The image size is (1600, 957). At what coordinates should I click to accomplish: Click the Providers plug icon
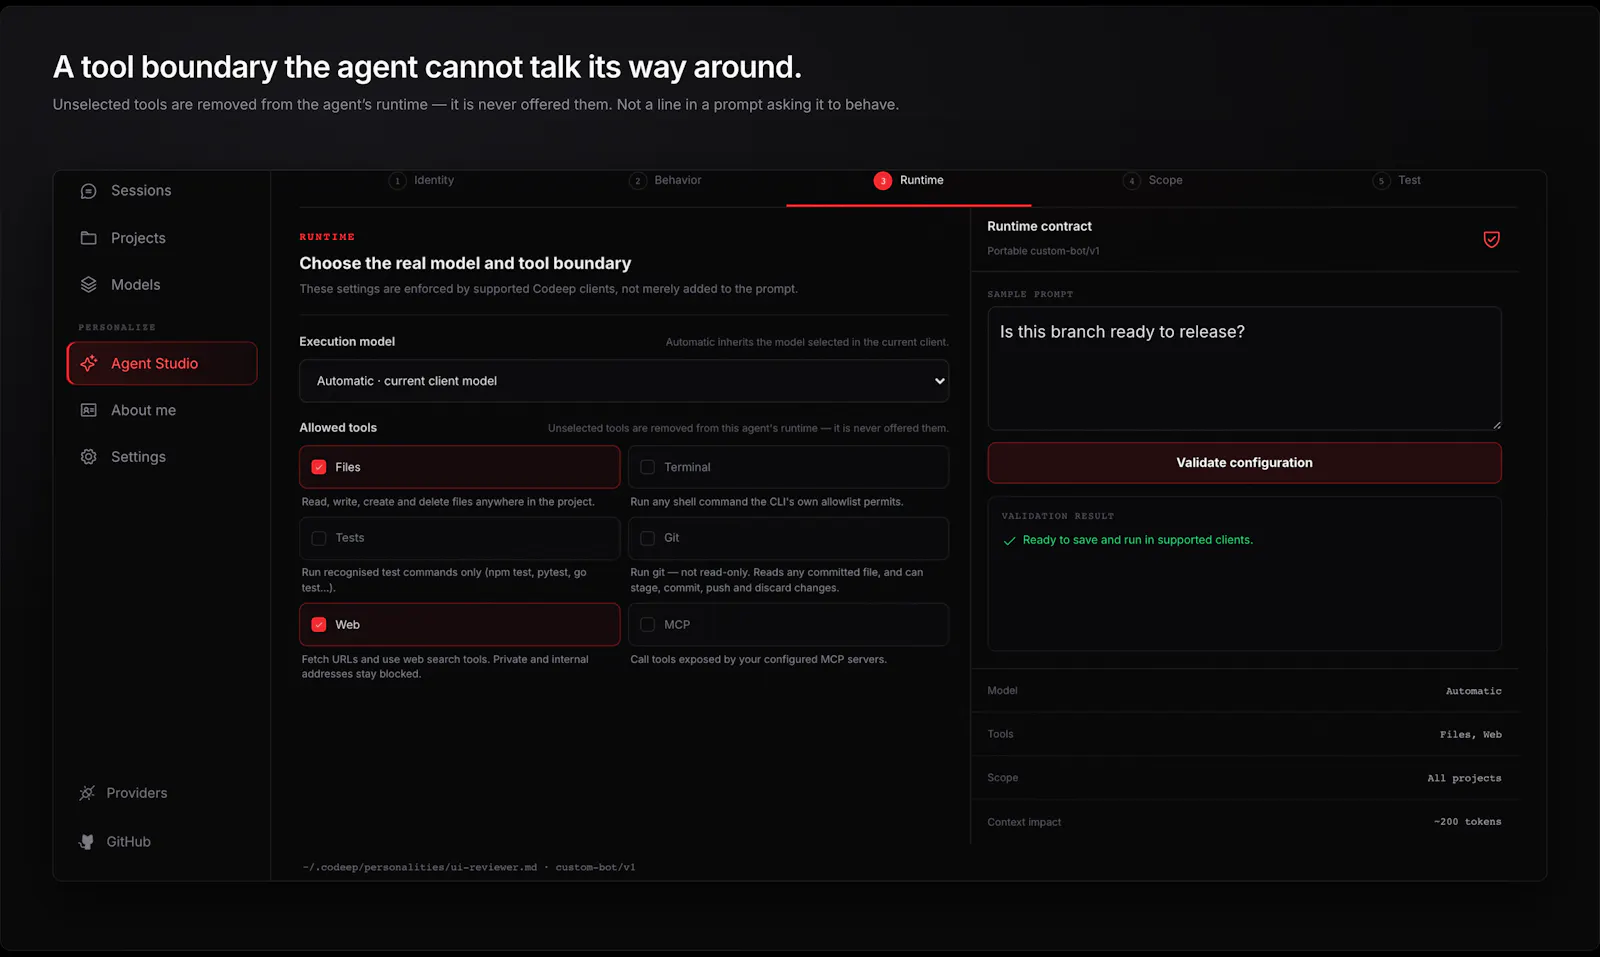pyautogui.click(x=87, y=793)
